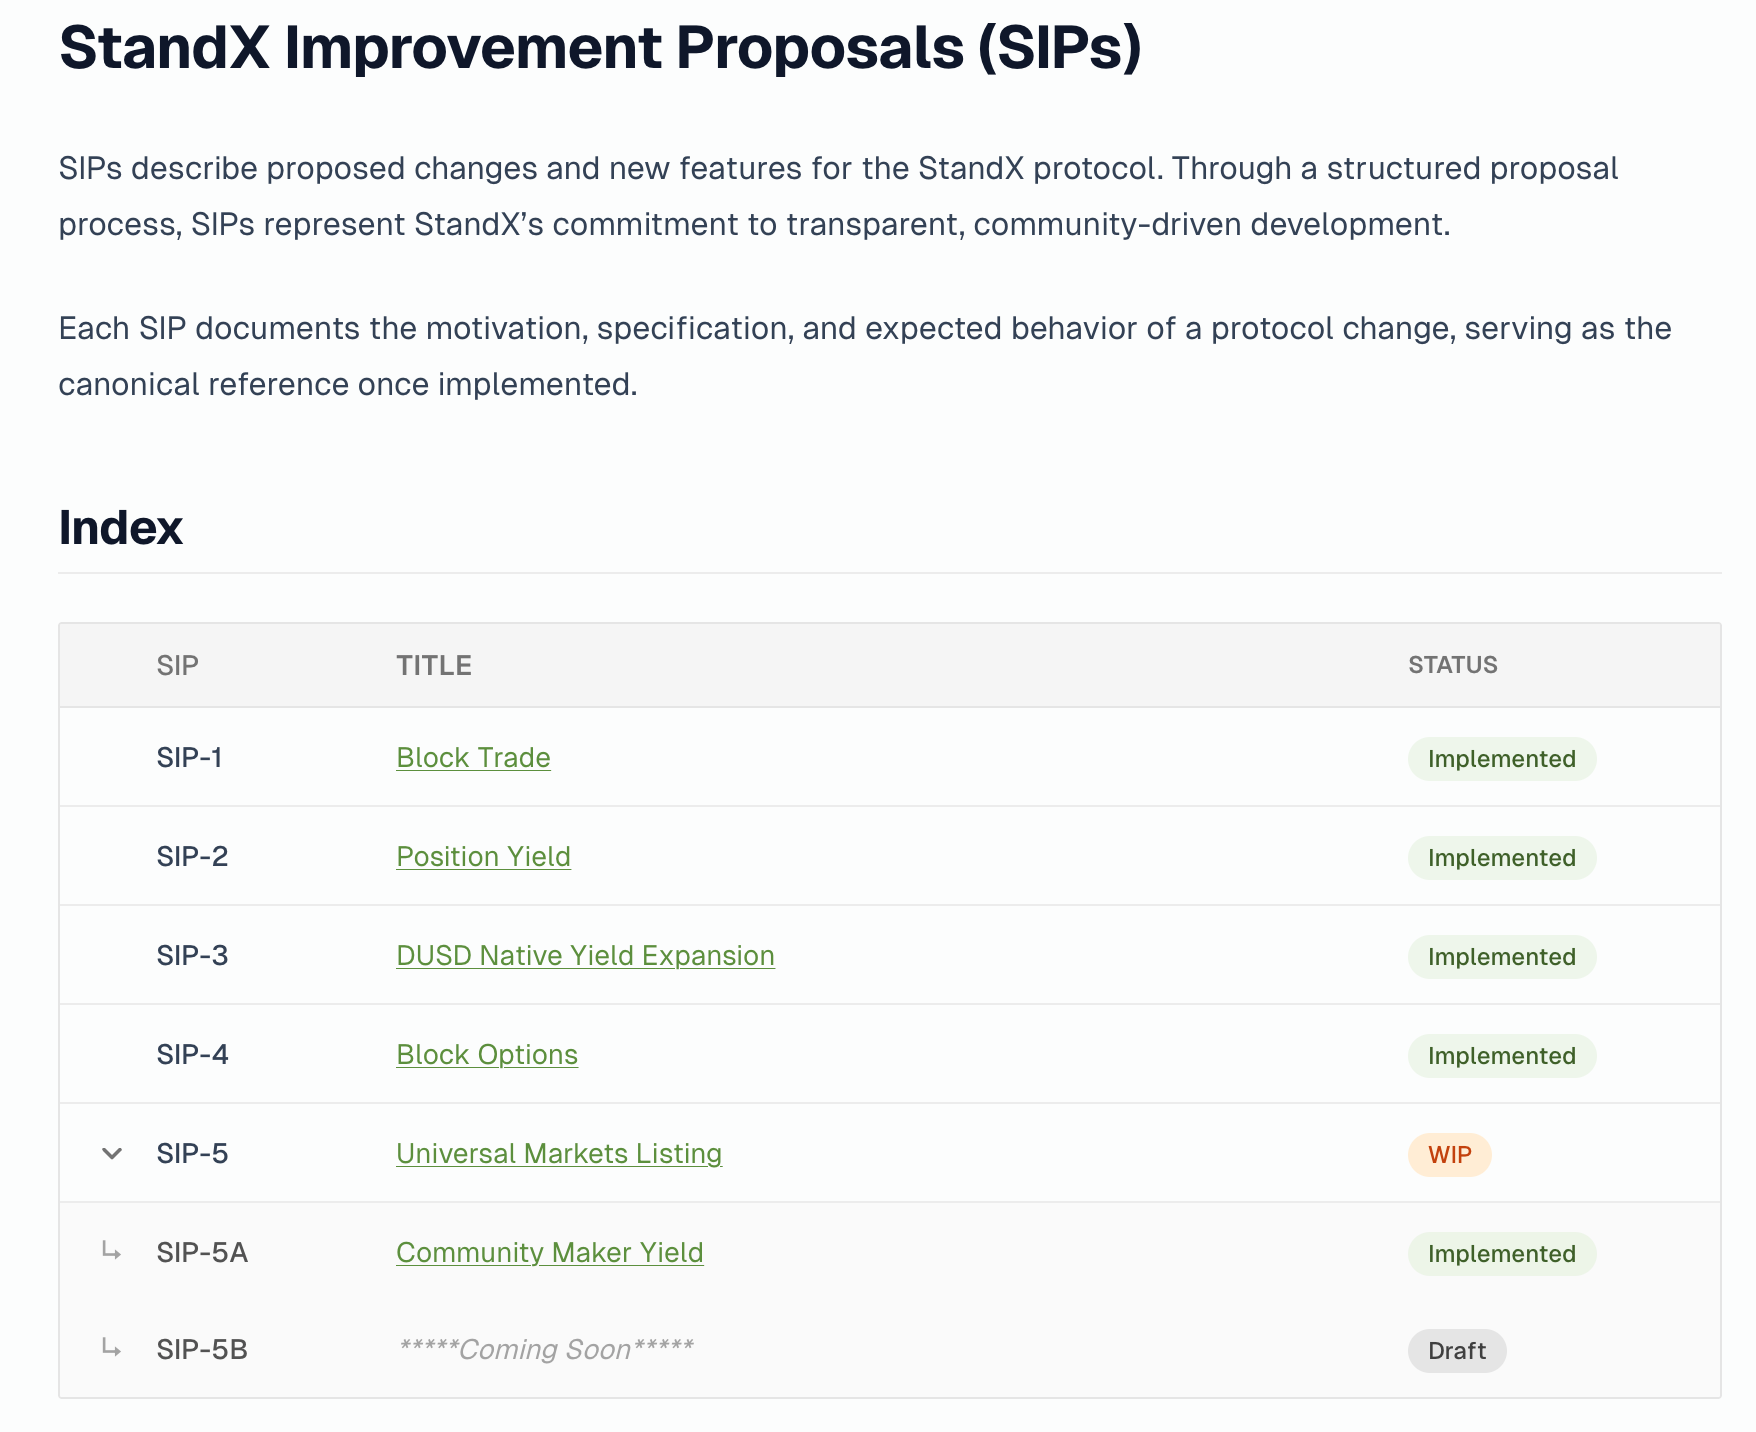
Task: Click the STATUS column header
Action: [x=1453, y=665]
